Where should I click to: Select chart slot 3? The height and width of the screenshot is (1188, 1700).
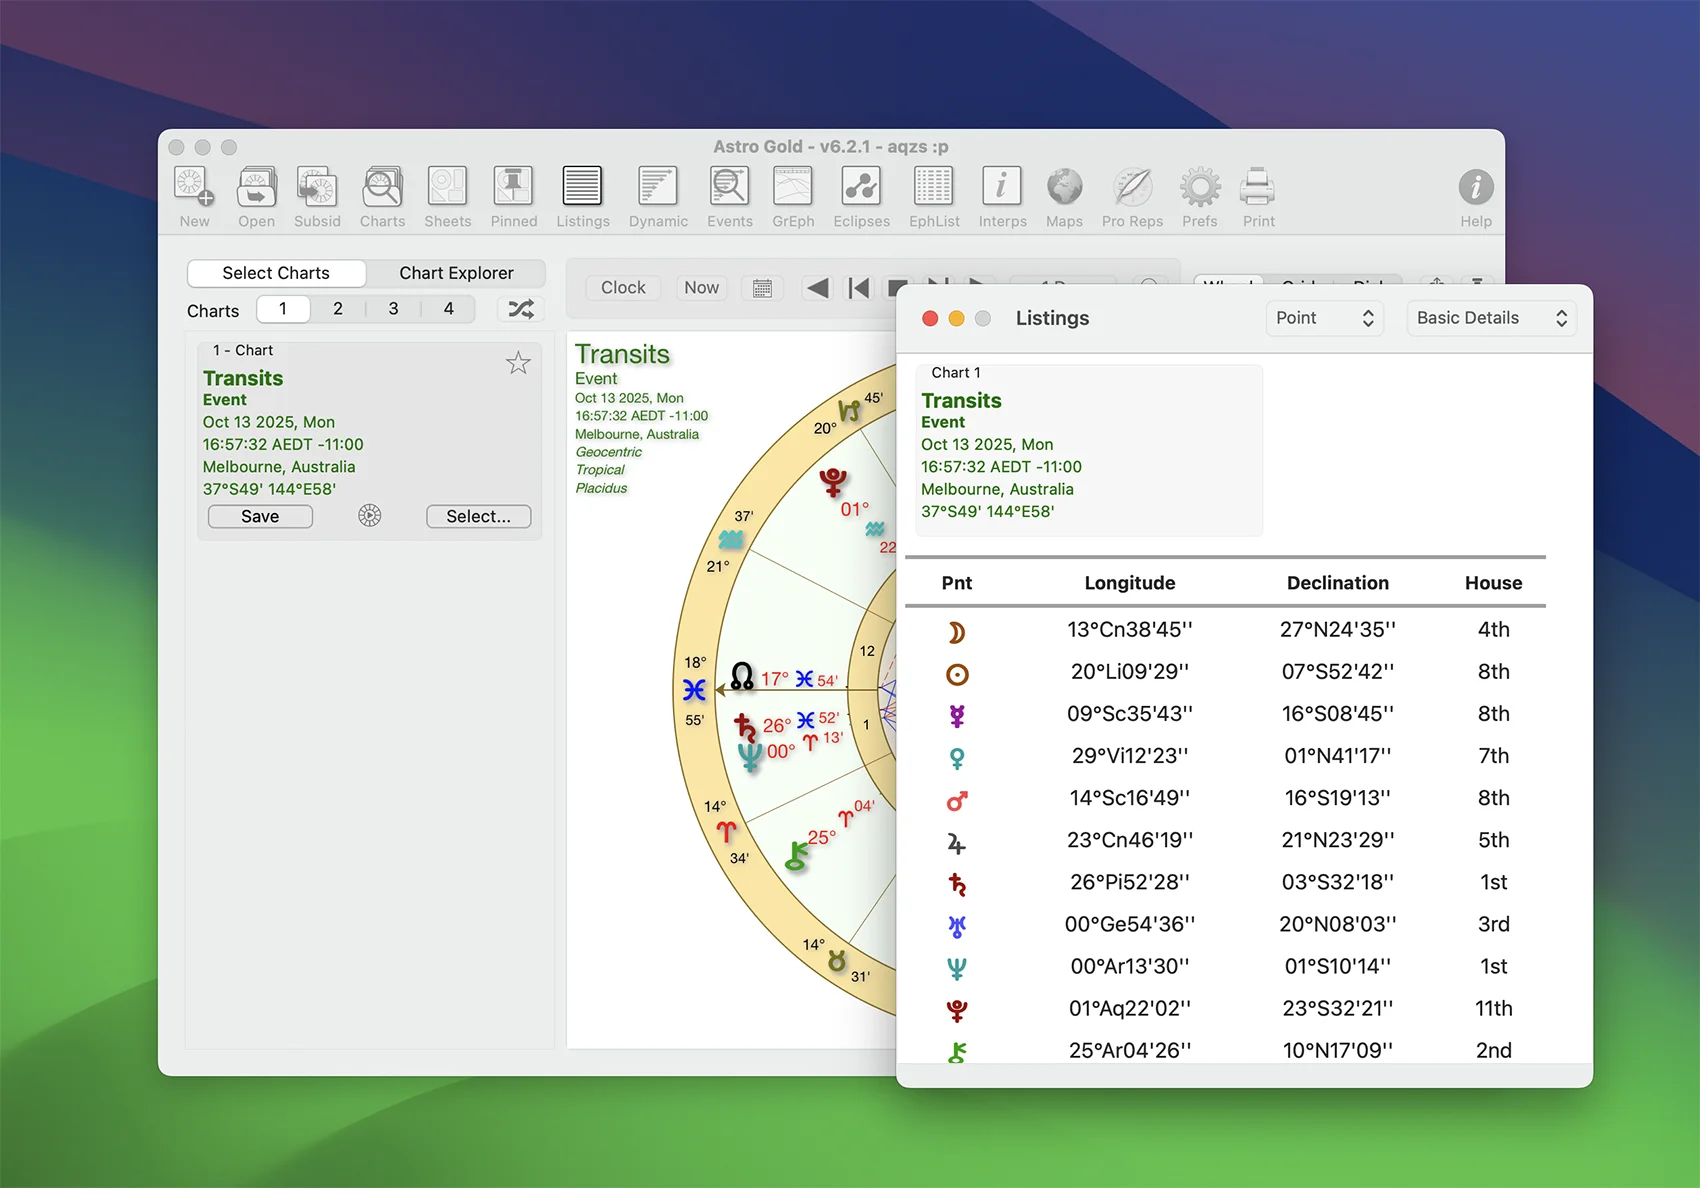tap(393, 309)
